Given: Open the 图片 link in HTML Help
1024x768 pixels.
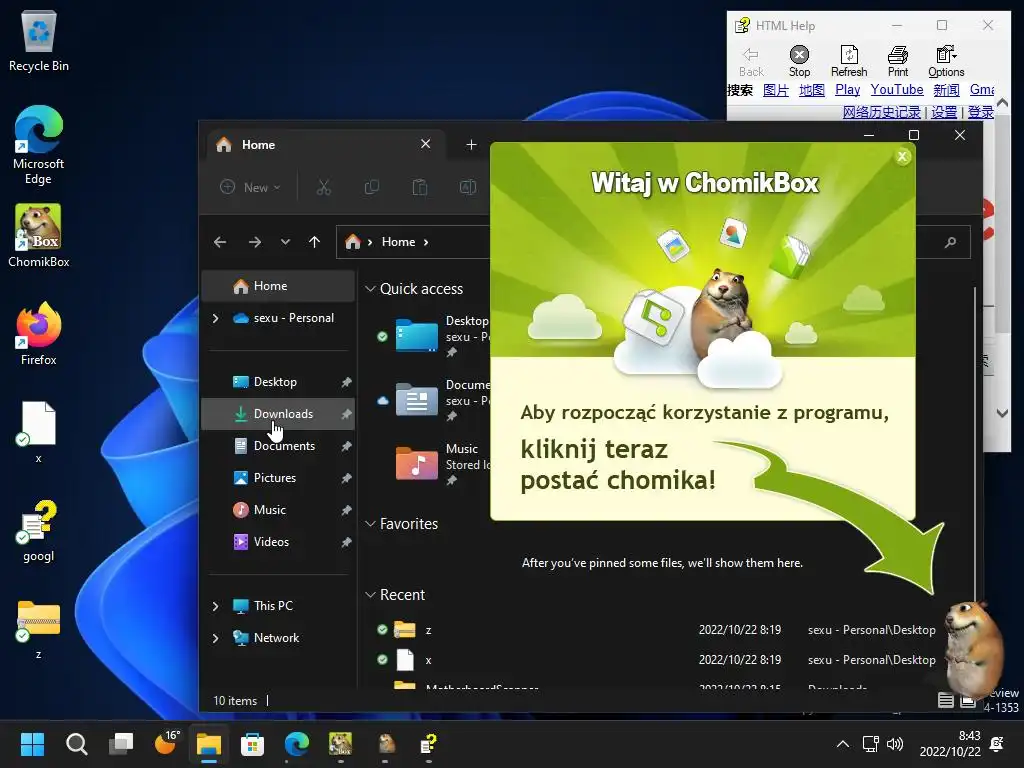Looking at the screenshot, I should [776, 90].
